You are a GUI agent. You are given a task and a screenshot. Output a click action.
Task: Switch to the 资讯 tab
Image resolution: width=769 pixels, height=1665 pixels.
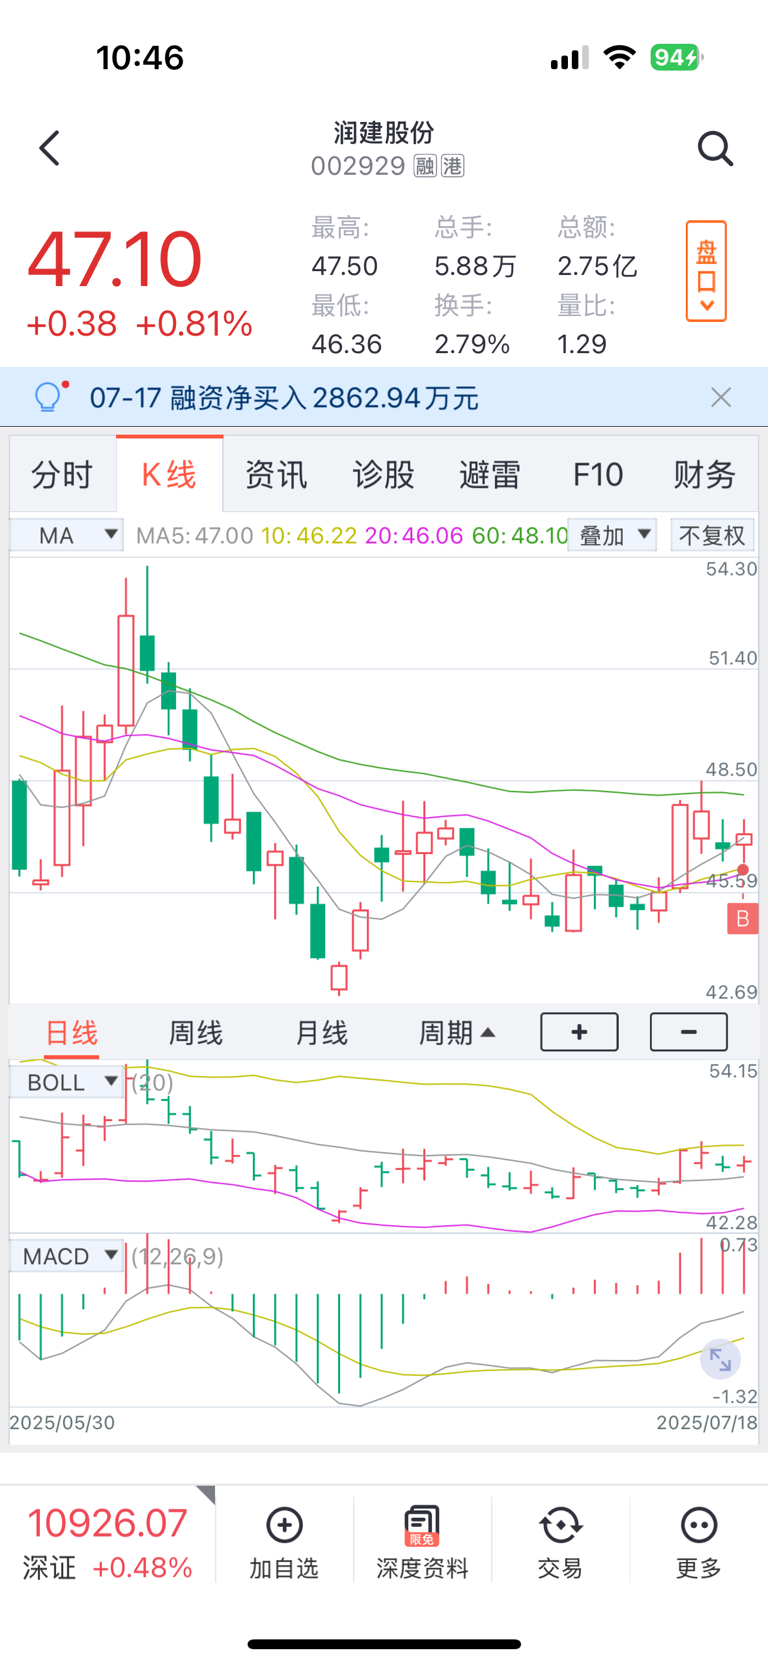pyautogui.click(x=276, y=475)
